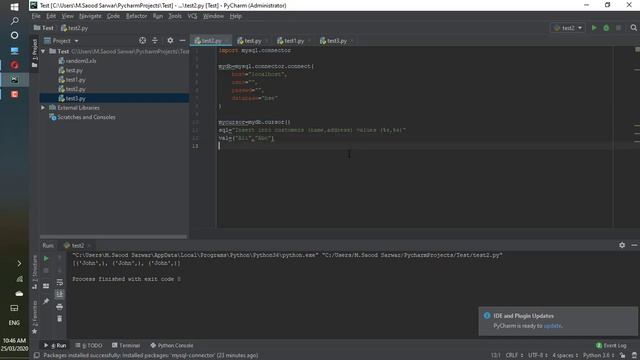The image size is (640, 360).
Task: Select randoml.xls in the project tree
Action: 77,61
